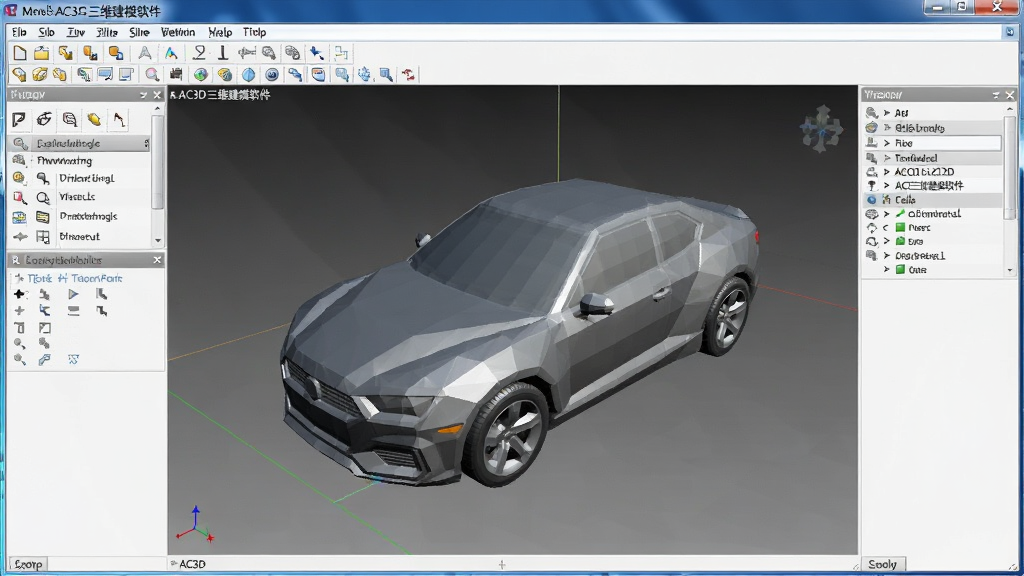Click the XYZ axis indicator in the viewport

point(195,524)
